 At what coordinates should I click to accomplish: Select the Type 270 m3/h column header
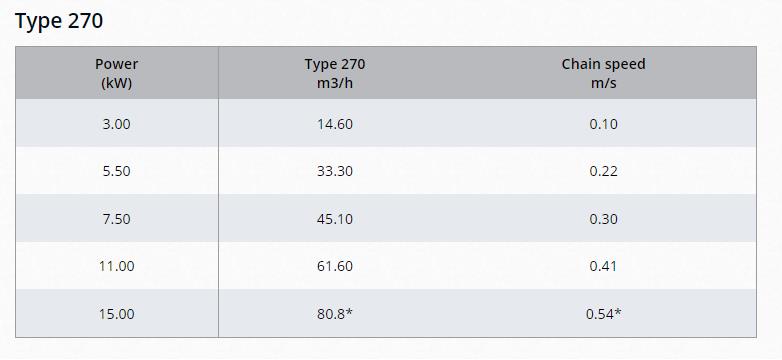point(335,73)
